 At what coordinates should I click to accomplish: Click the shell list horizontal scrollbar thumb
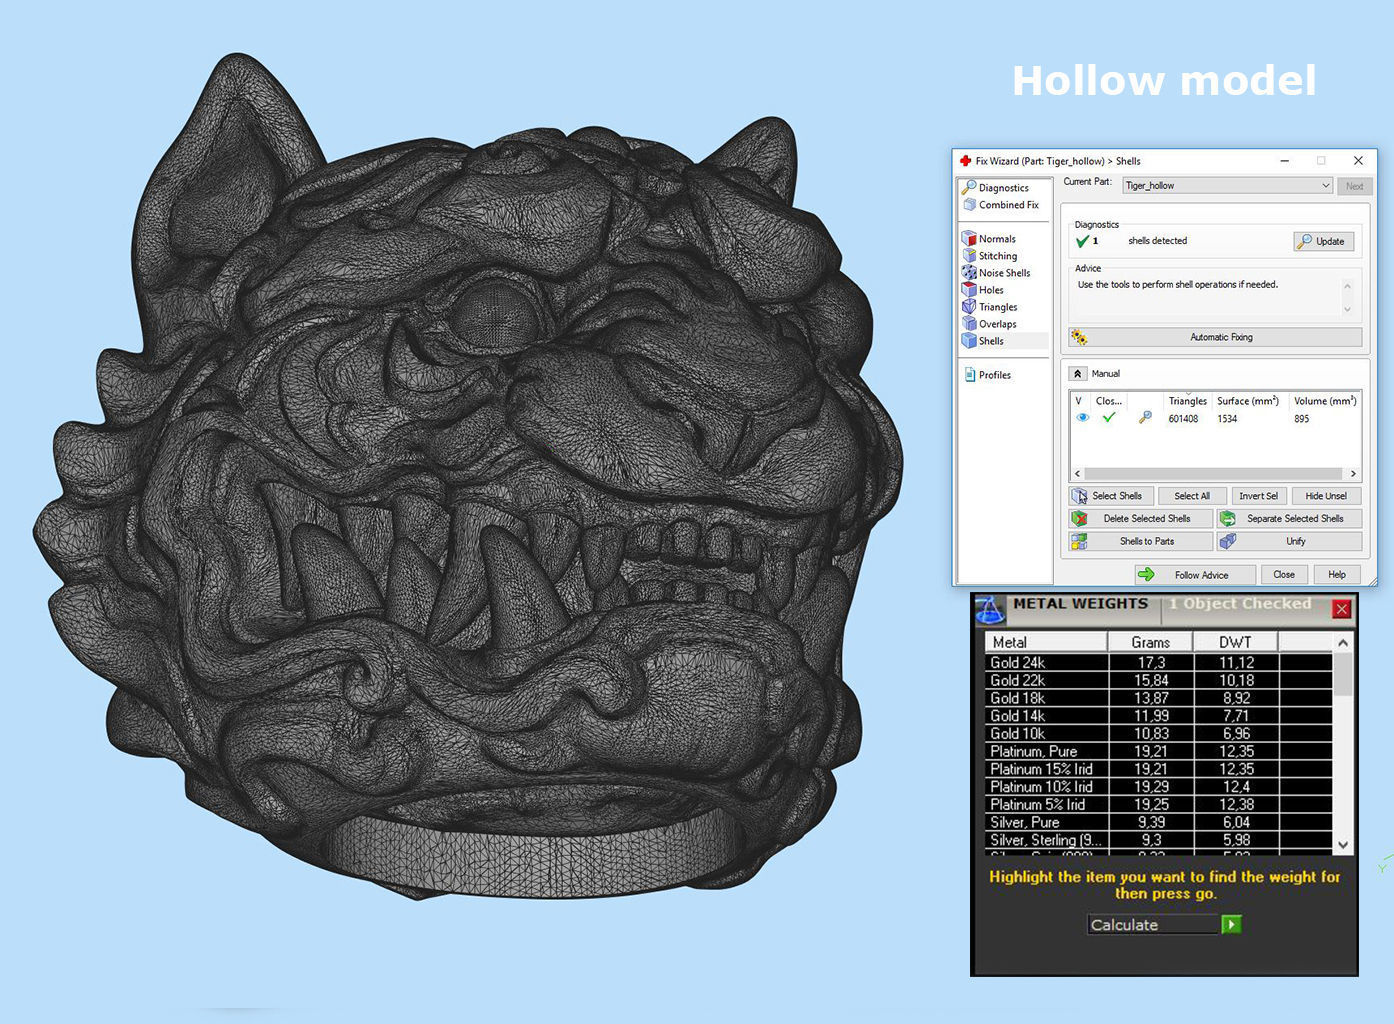(x=1214, y=474)
